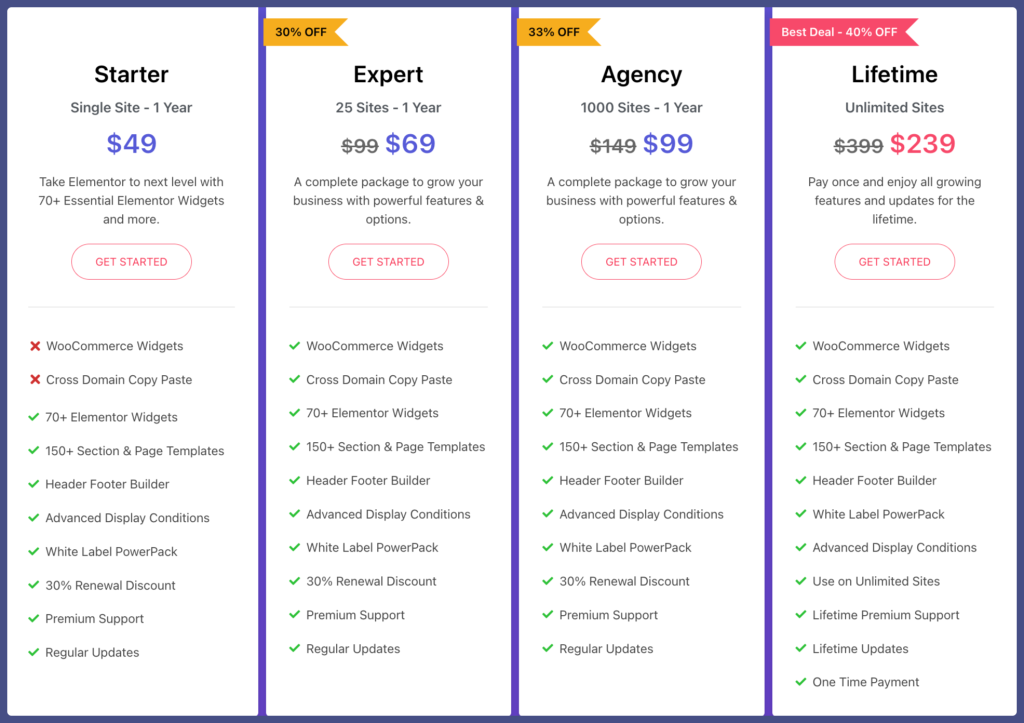1024x723 pixels.
Task: Click the Starter plan GET STARTED button
Action: (x=131, y=262)
